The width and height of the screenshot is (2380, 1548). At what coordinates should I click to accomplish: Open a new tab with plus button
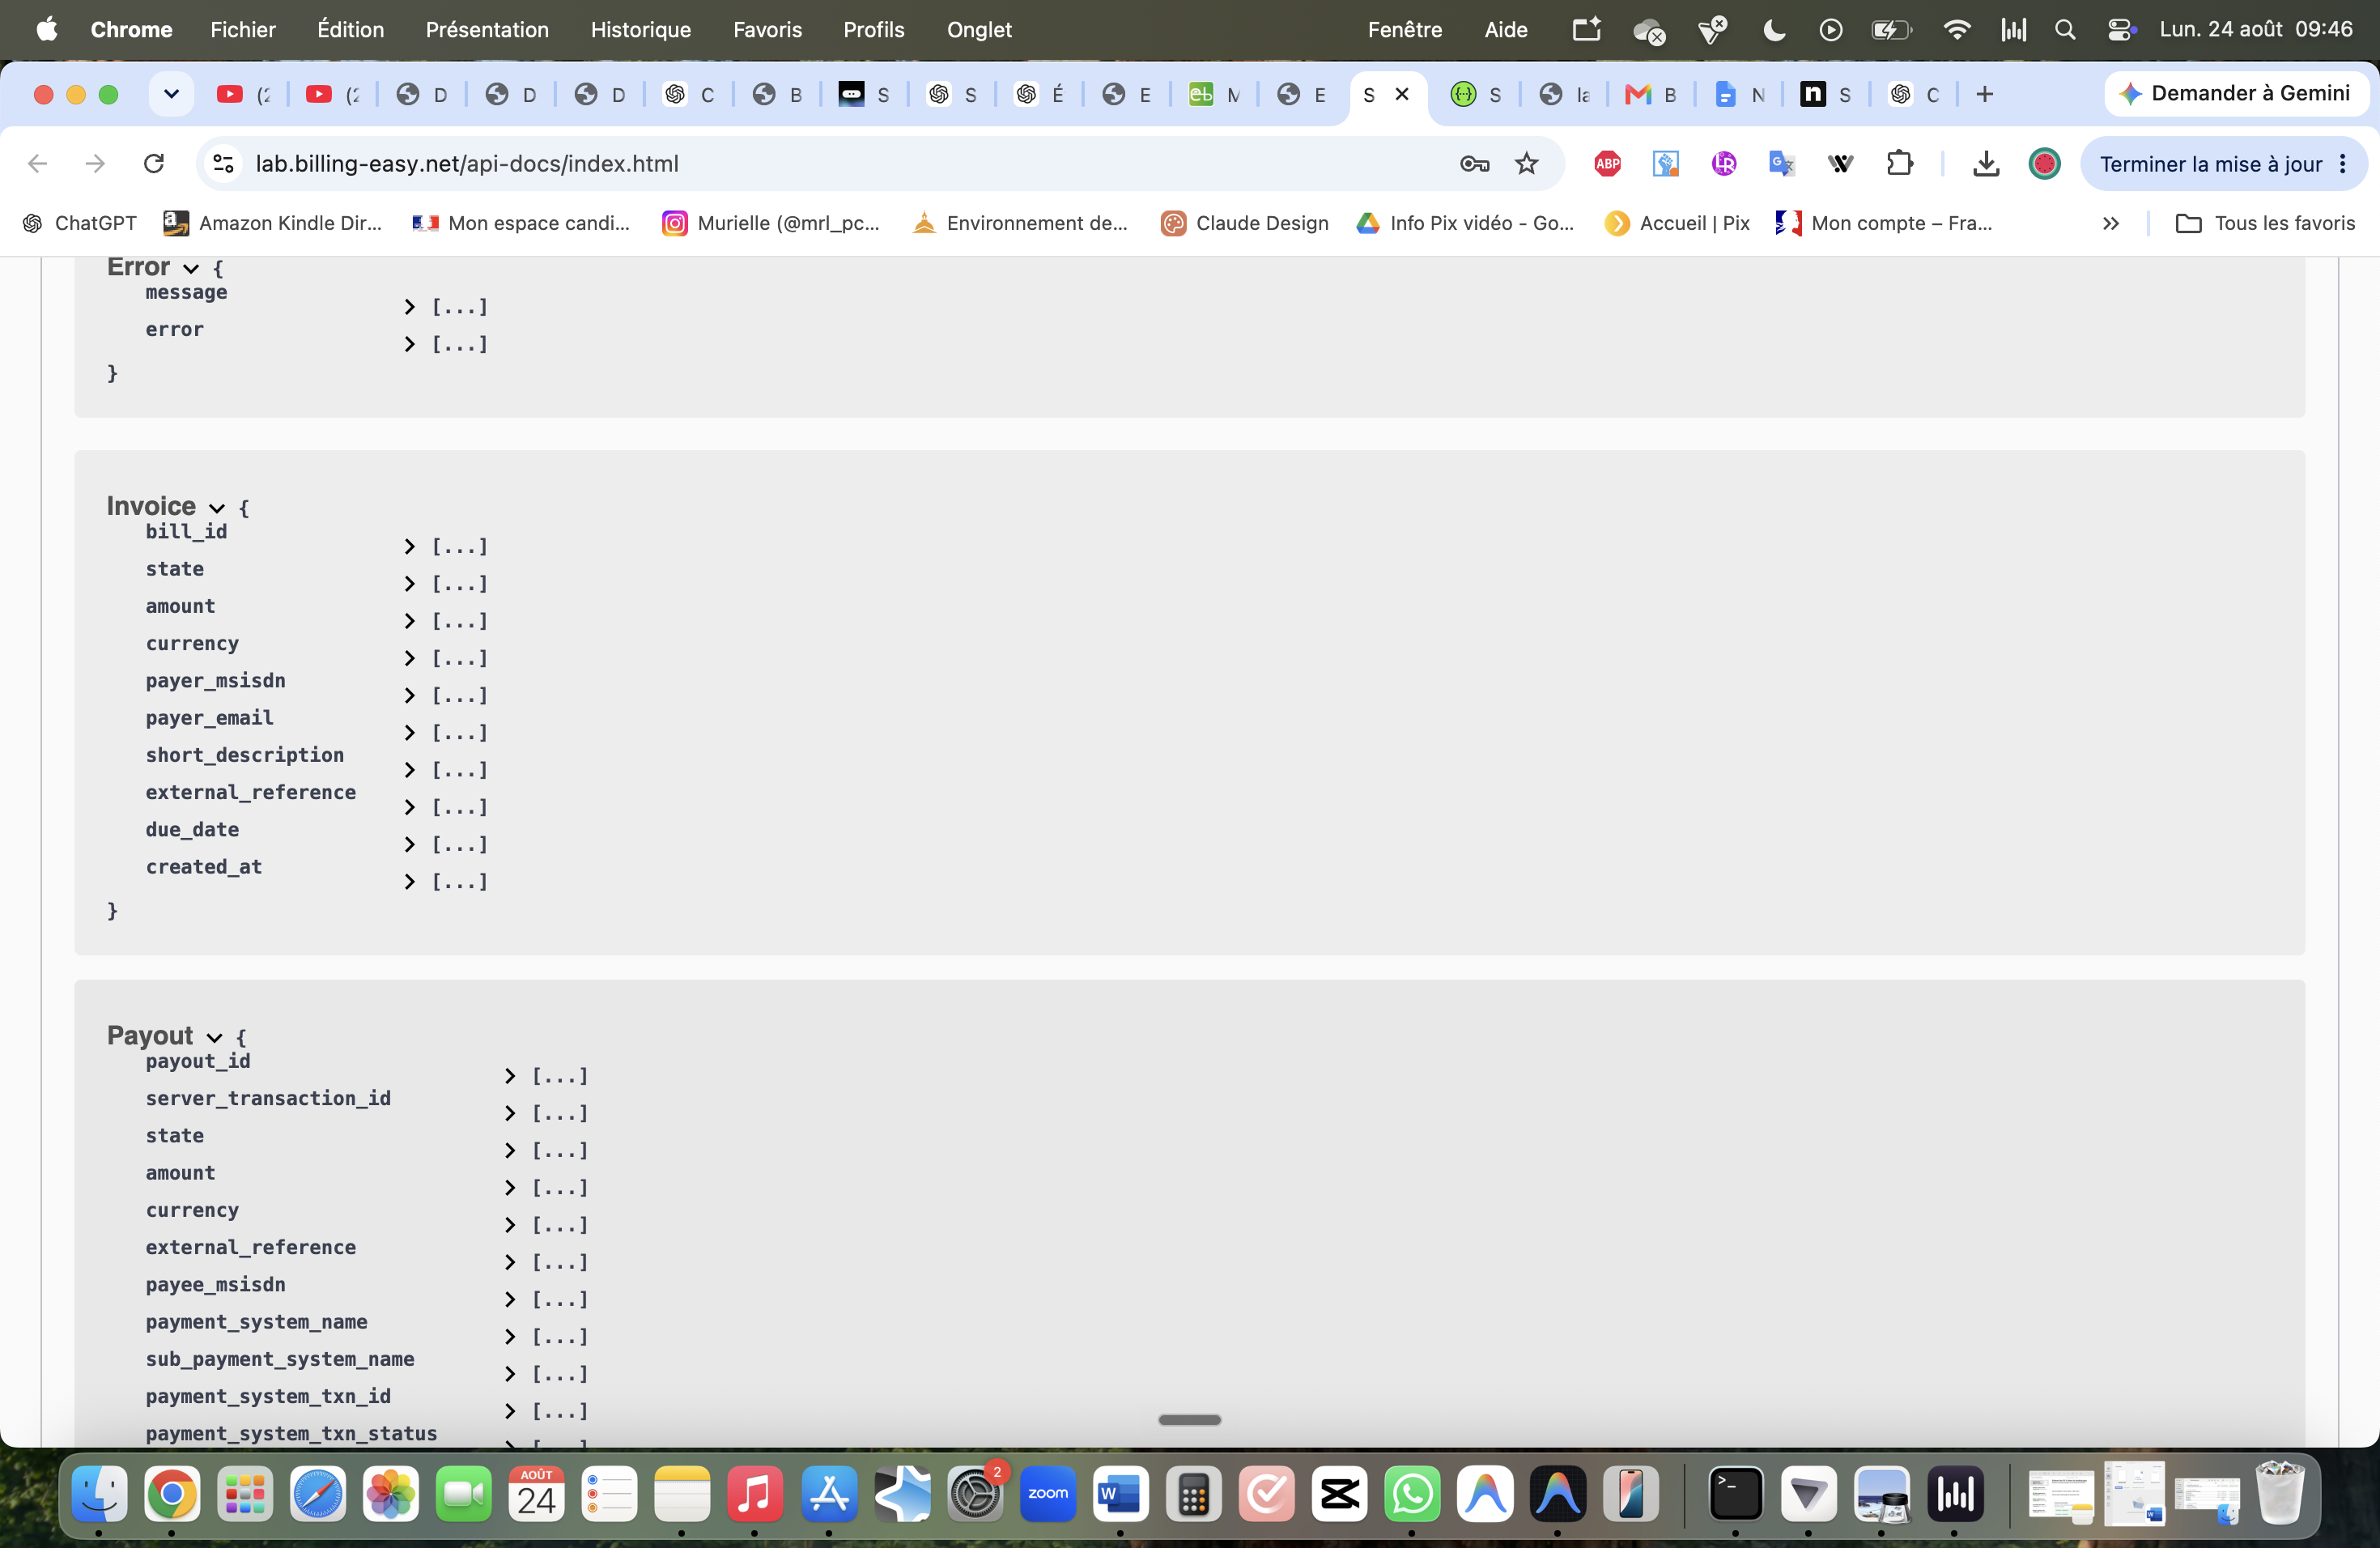1984,94
